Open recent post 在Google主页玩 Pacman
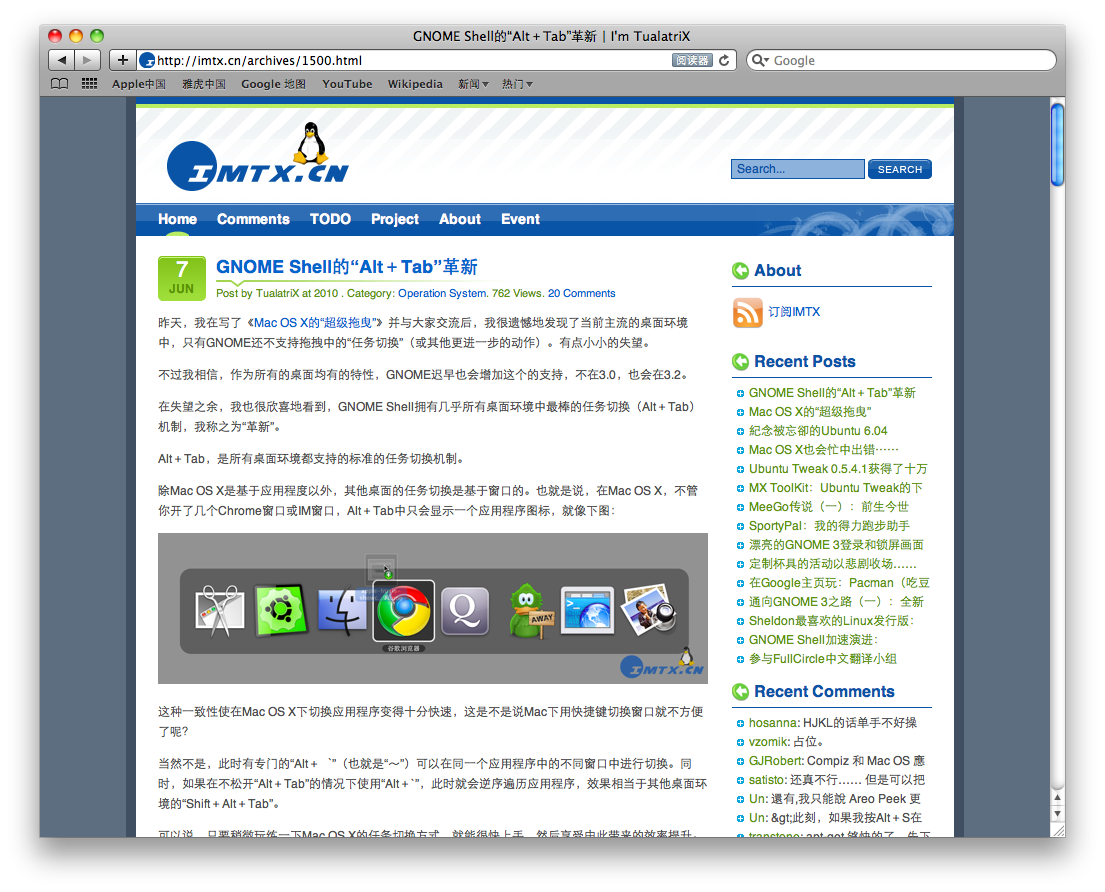The width and height of the screenshot is (1105, 892). point(839,583)
